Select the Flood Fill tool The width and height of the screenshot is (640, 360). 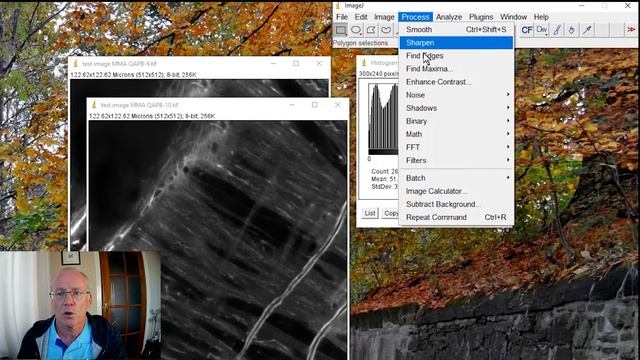click(x=572, y=30)
